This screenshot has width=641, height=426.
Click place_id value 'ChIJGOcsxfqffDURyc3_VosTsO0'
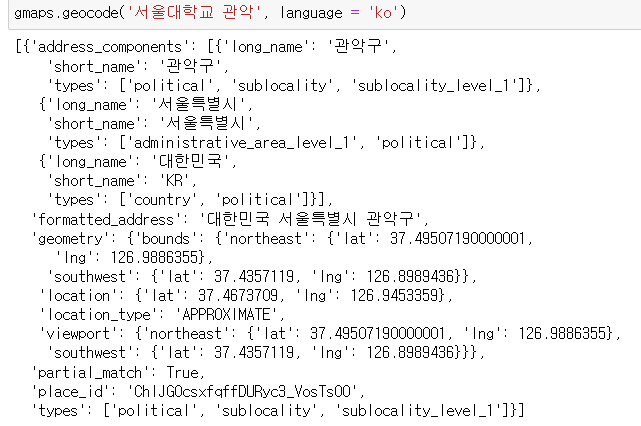click(x=242, y=392)
